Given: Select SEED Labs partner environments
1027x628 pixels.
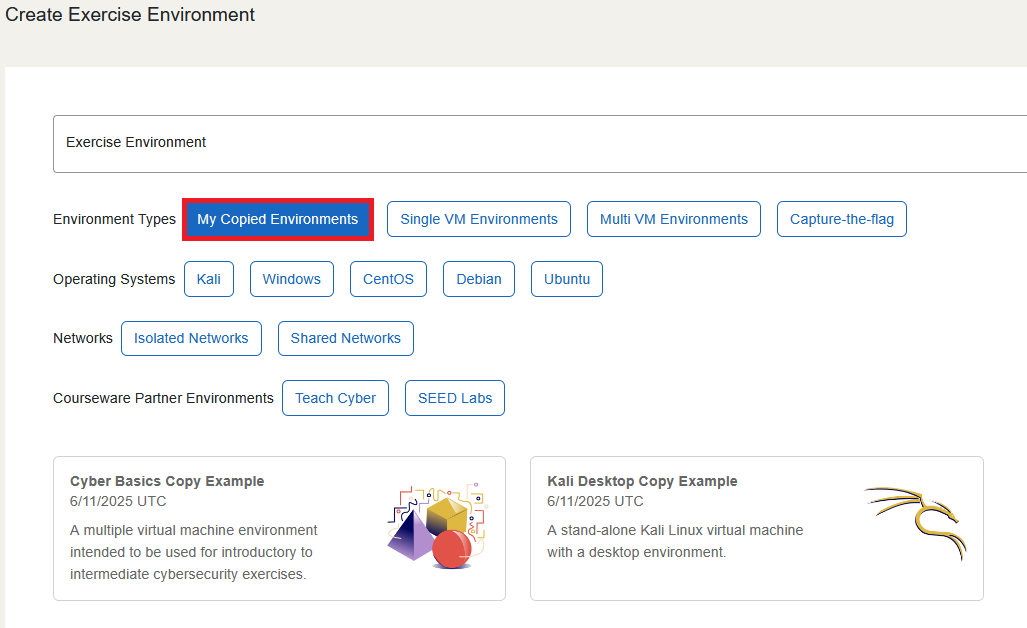Looking at the screenshot, I should tap(455, 398).
